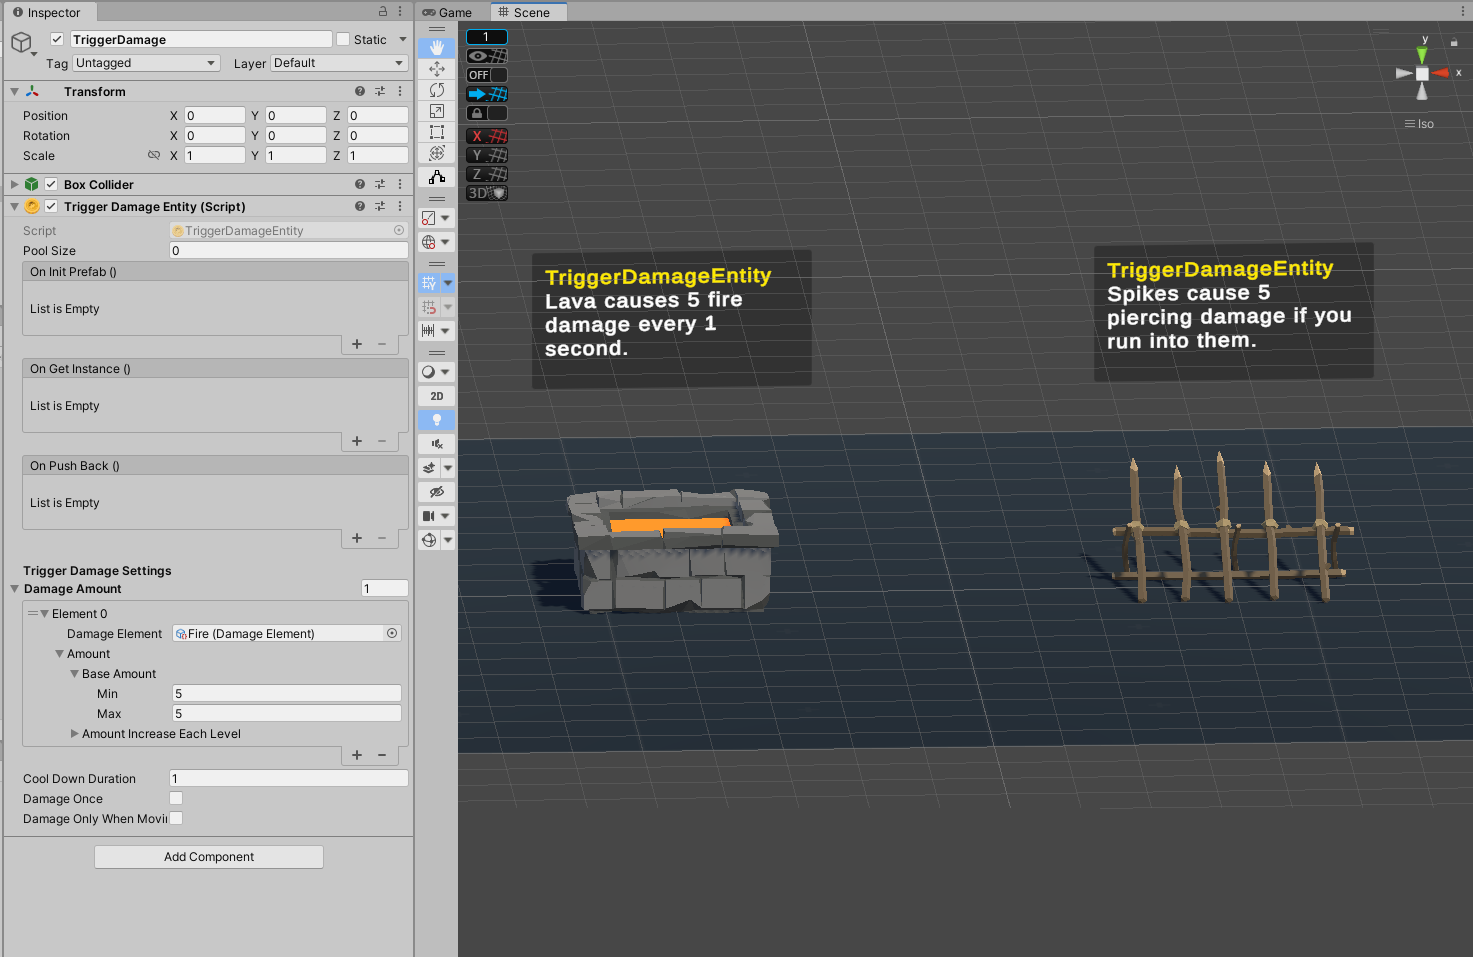The image size is (1473, 957).
Task: Check the Damage Only When Moving checkbox
Action: point(176,818)
